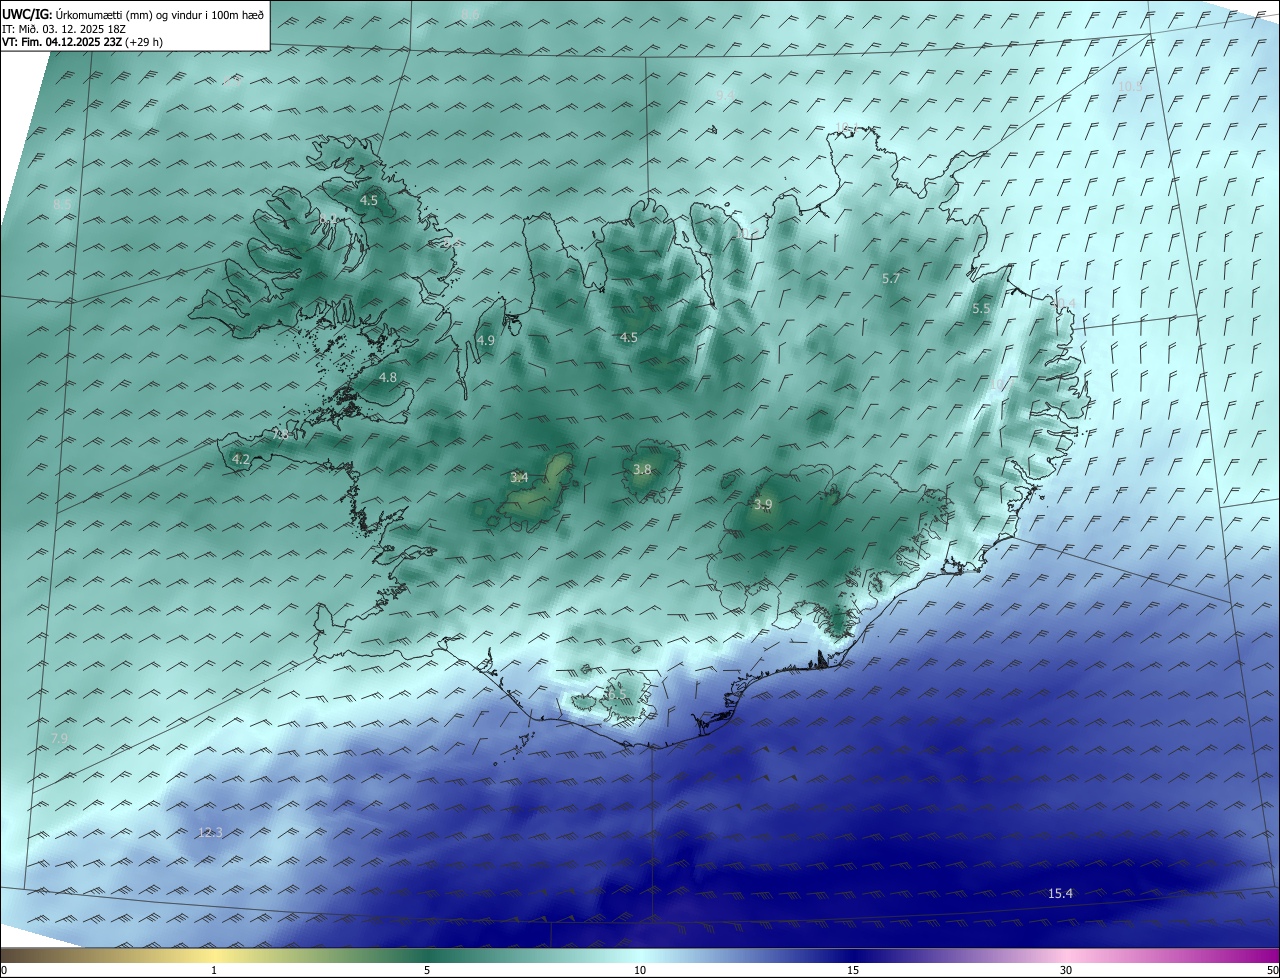Click the color scale tick labeled 50
The image size is (1280, 978).
click(1272, 970)
